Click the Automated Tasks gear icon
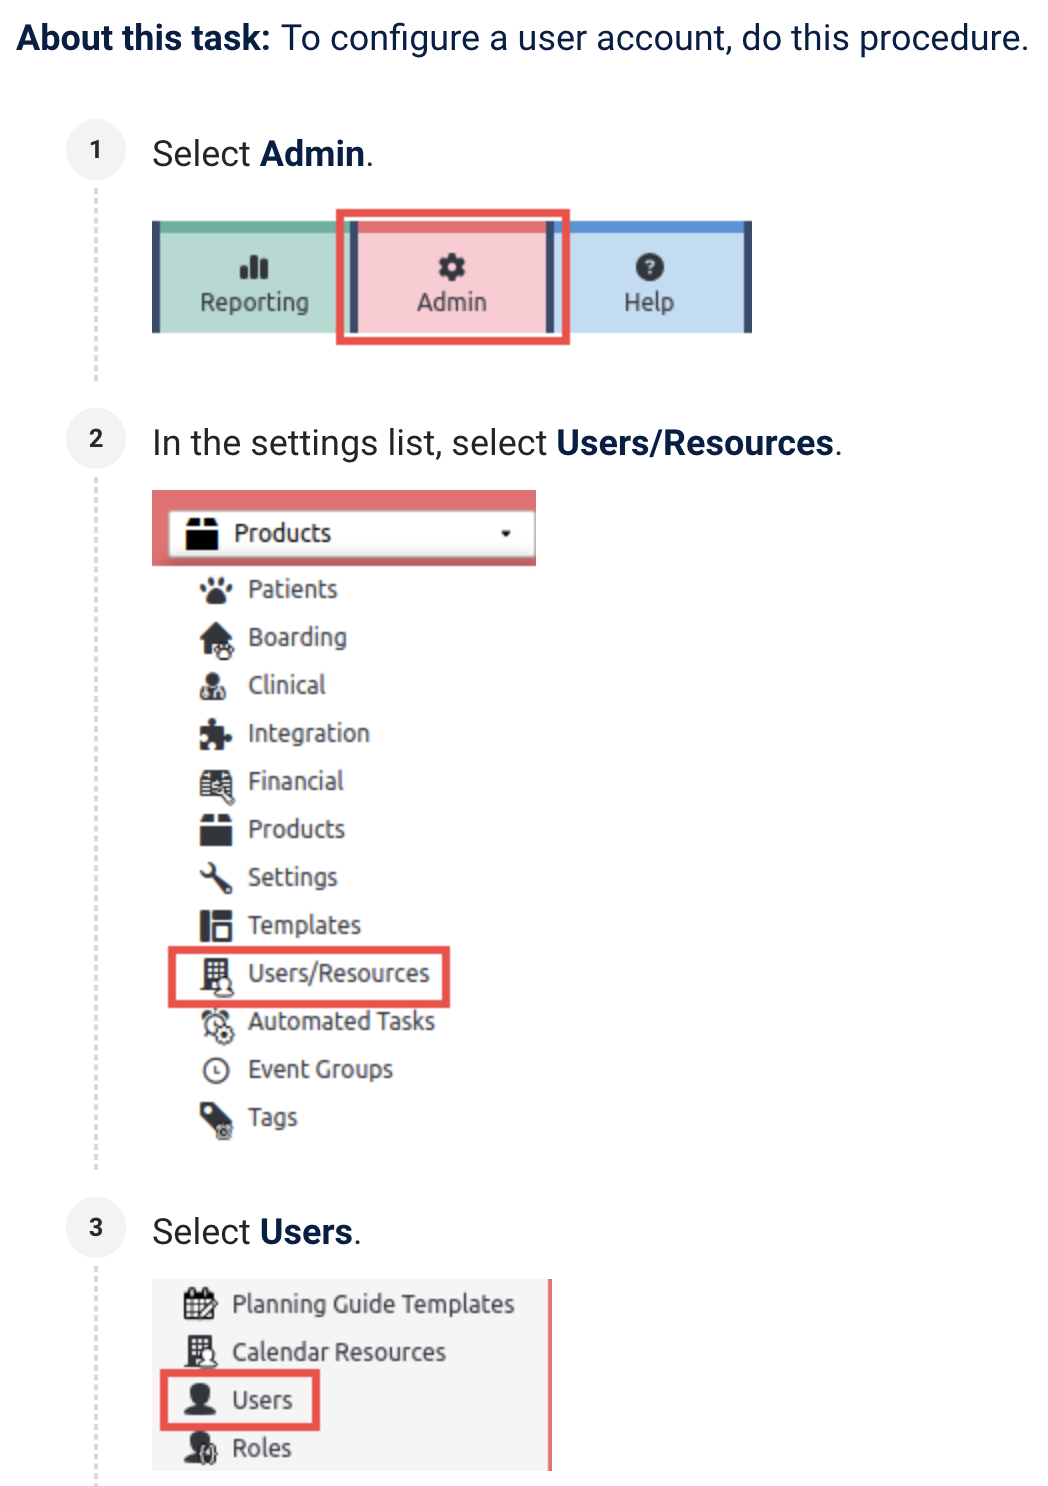 tap(216, 1024)
